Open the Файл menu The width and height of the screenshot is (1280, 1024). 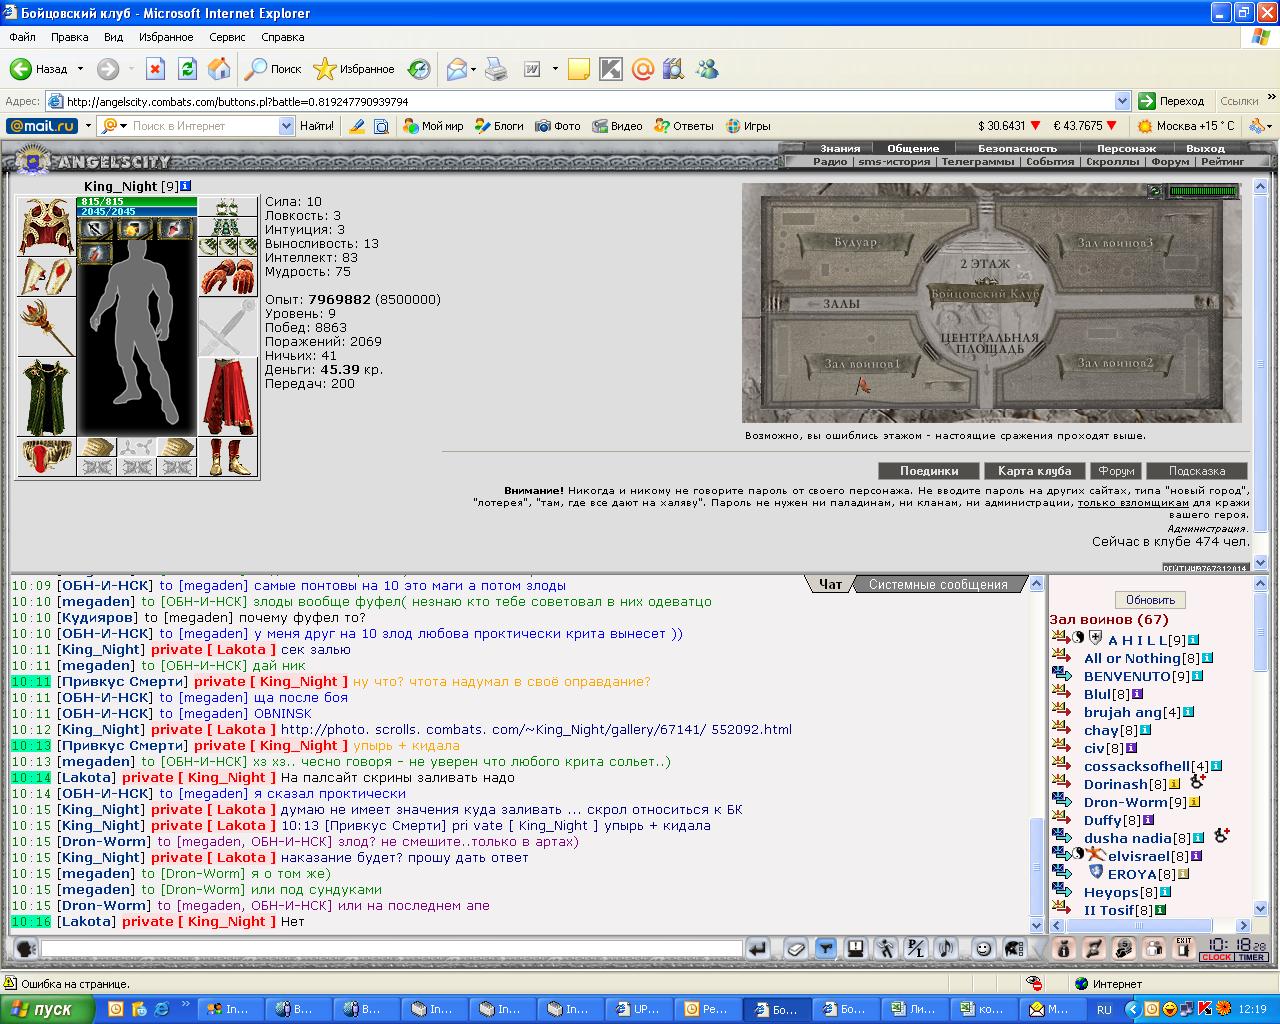(x=22, y=37)
